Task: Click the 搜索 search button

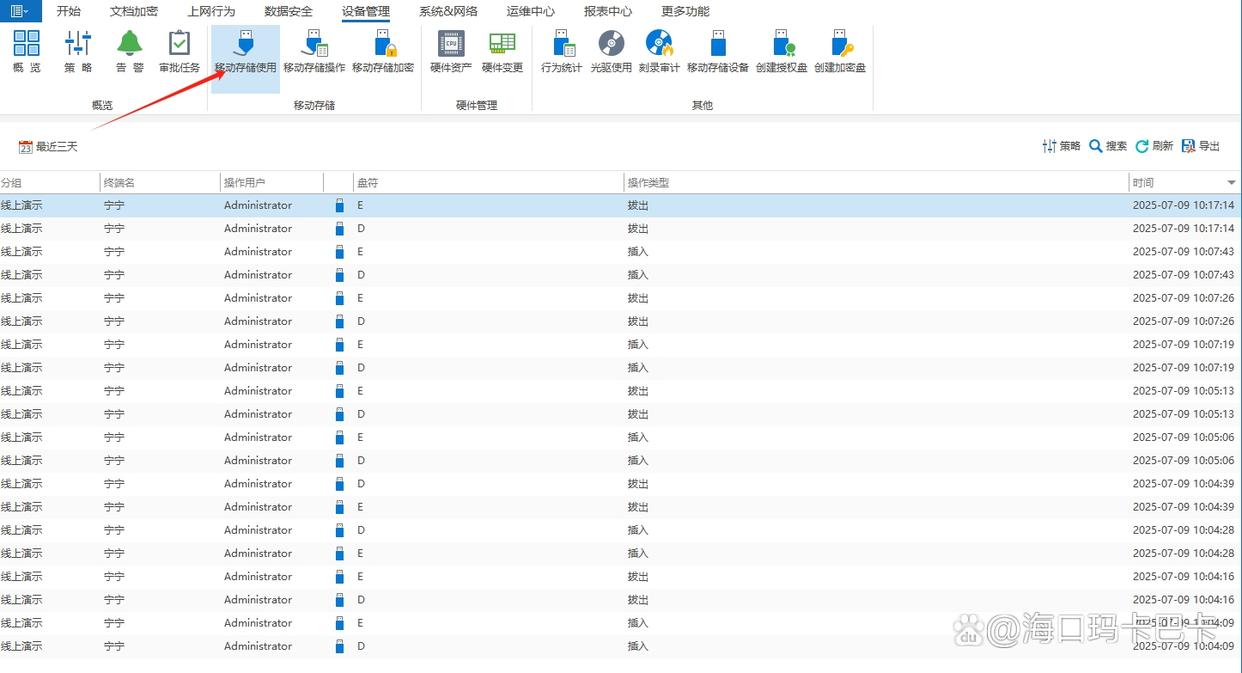Action: pos(1108,146)
